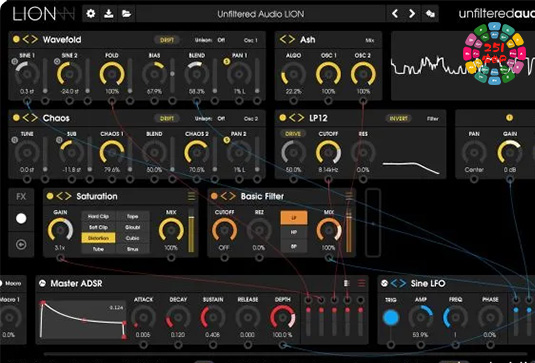Click the randomize dice icon

430,14
